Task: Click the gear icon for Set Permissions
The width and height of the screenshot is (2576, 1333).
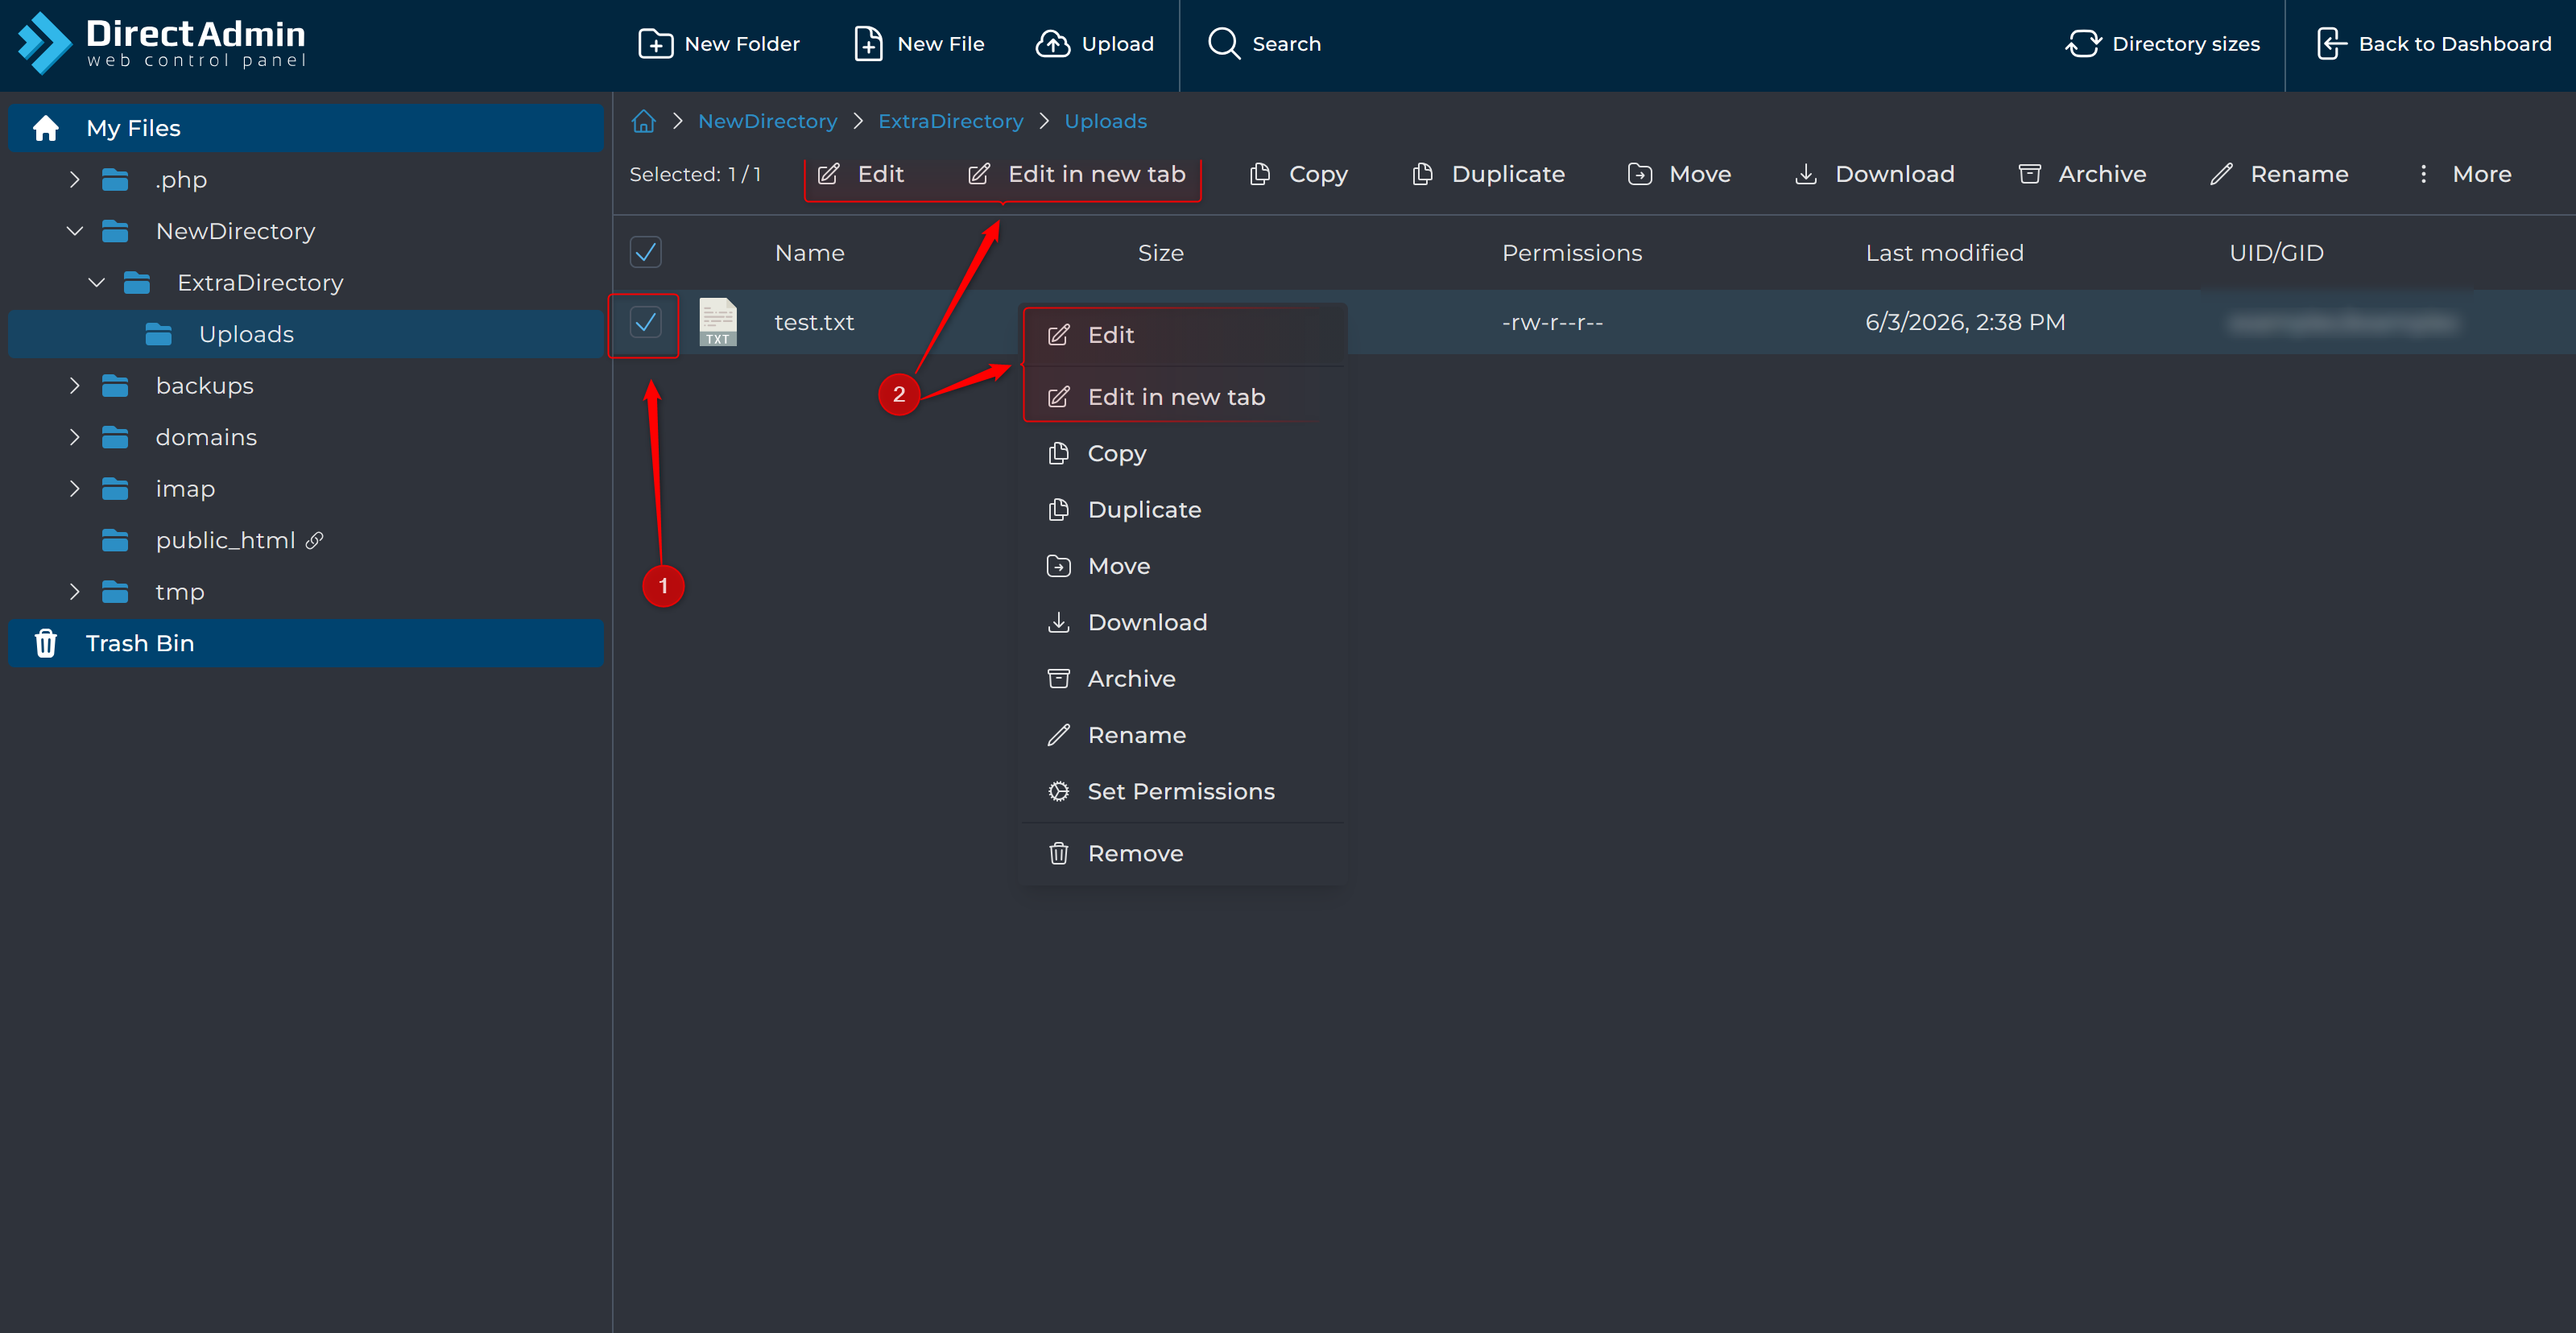Action: coord(1058,791)
